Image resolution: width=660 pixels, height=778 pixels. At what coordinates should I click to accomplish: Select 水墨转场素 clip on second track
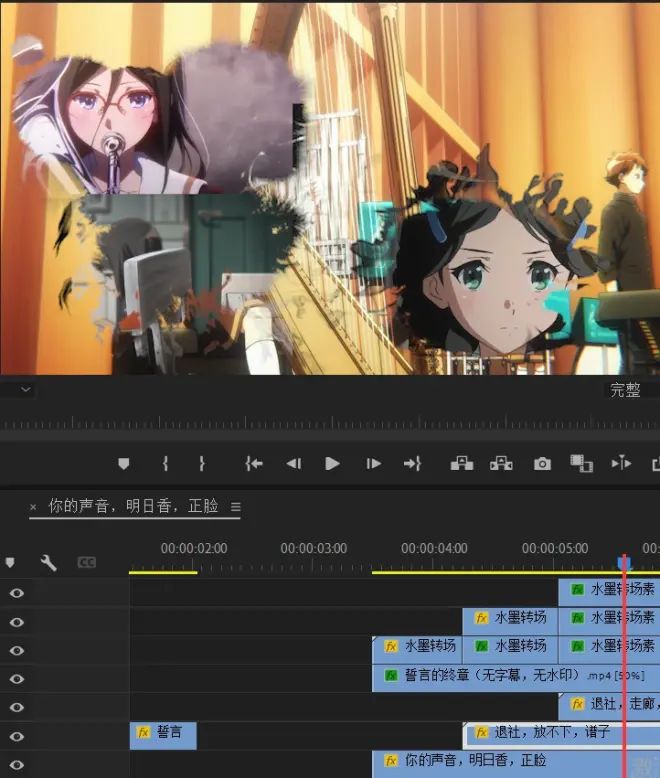point(609,621)
